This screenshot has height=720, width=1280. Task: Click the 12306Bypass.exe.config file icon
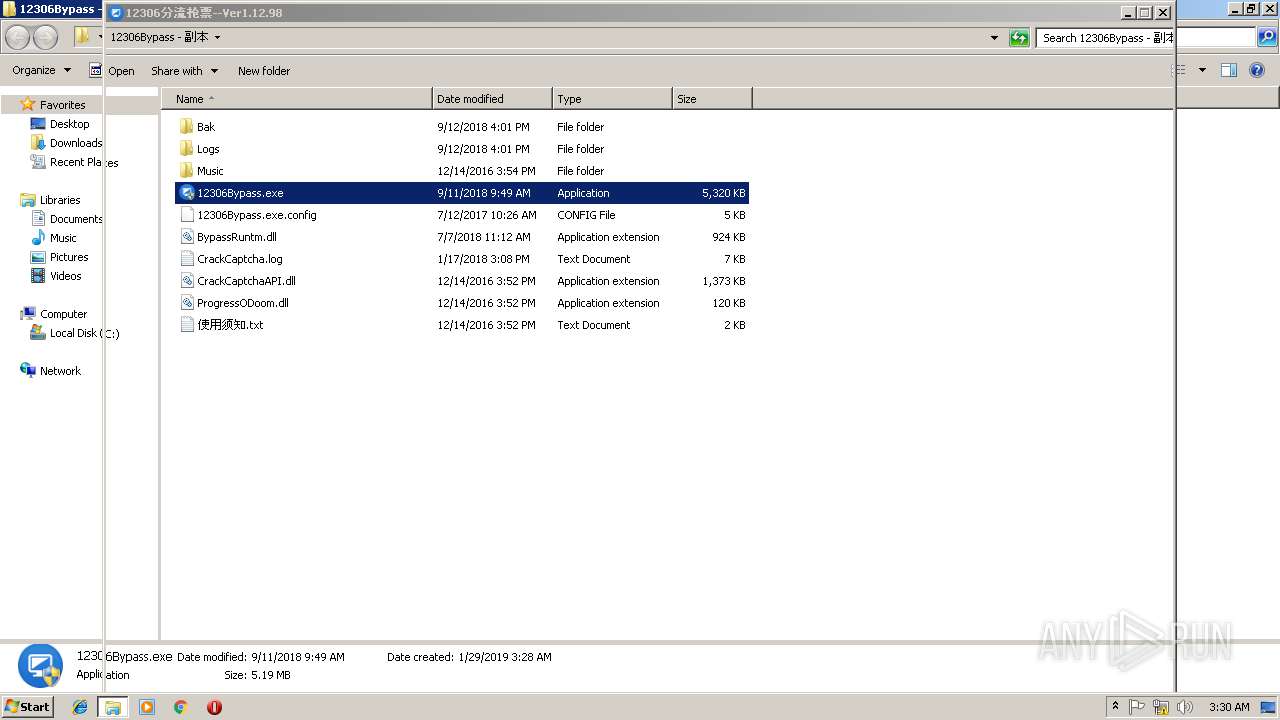point(186,215)
